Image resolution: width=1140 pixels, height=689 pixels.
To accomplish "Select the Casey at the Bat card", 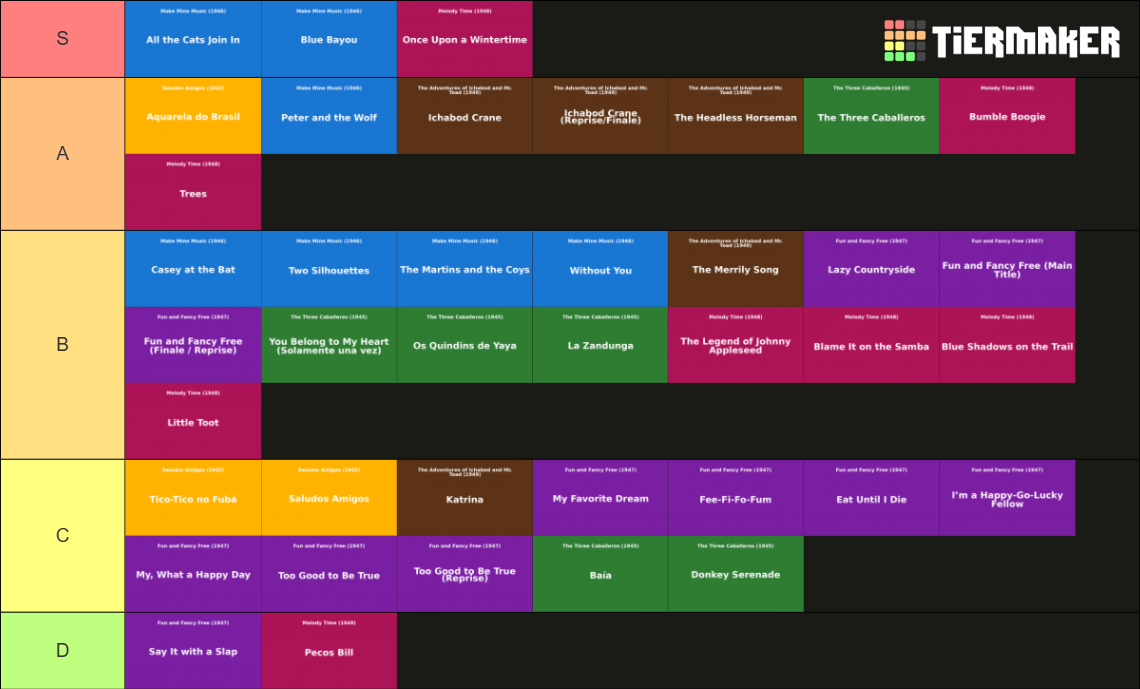I will point(193,269).
